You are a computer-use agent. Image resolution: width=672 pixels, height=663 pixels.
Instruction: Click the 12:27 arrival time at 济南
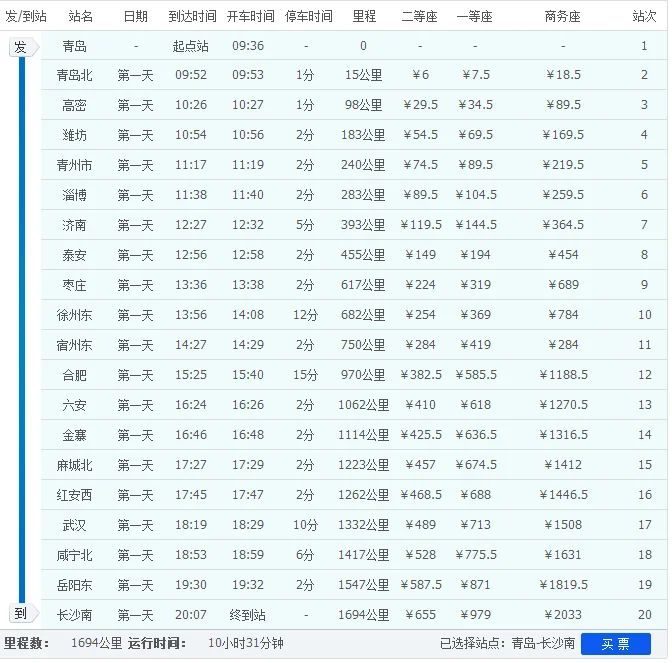(191, 225)
